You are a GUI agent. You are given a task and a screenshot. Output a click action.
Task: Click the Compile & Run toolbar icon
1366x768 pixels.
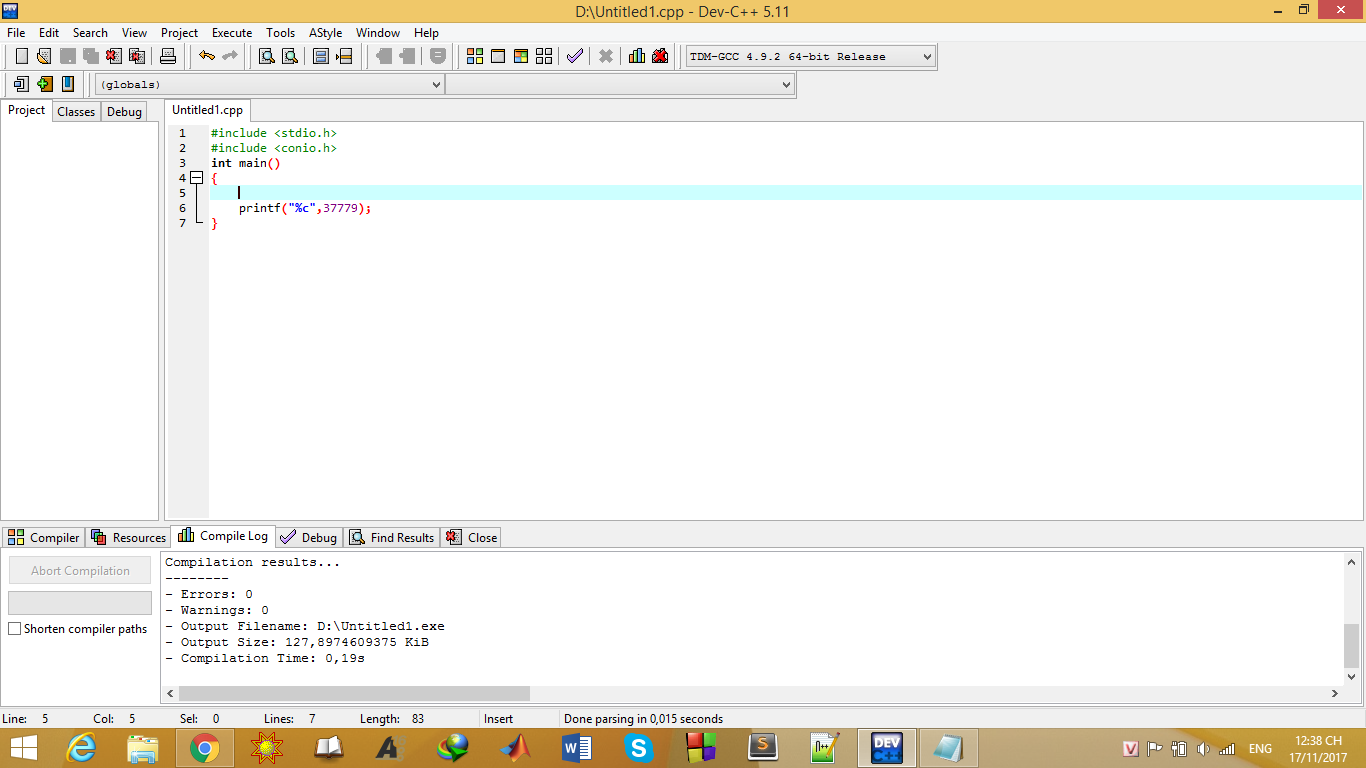(x=520, y=56)
